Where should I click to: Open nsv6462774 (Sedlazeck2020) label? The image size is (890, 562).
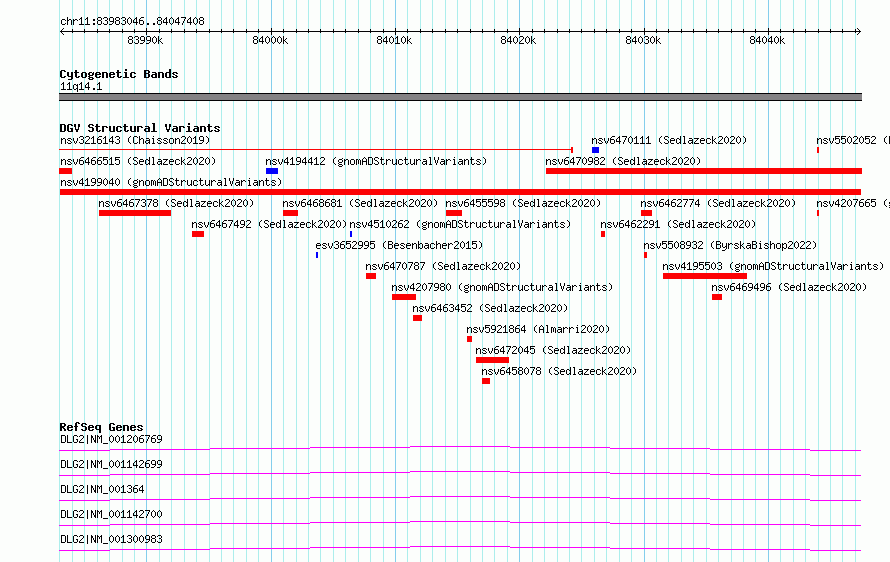[x=718, y=203]
